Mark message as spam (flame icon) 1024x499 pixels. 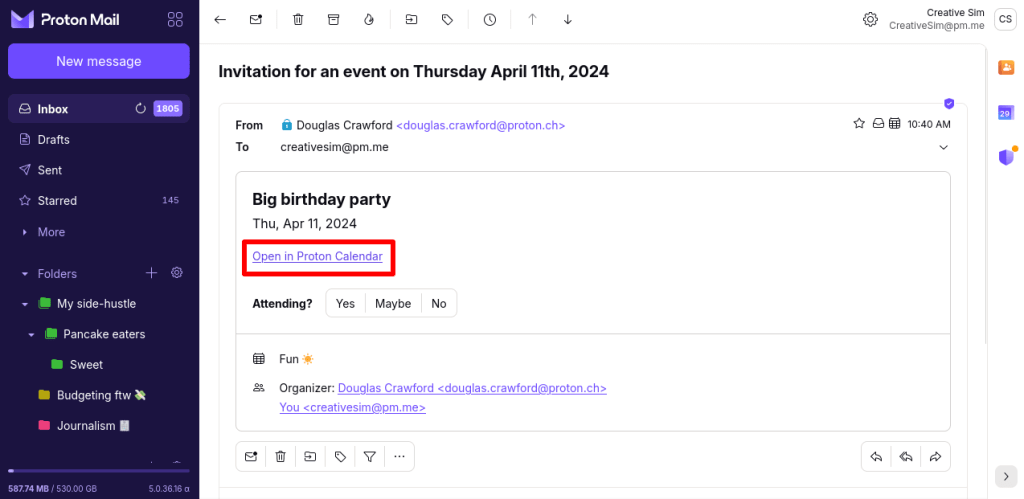tap(369, 19)
